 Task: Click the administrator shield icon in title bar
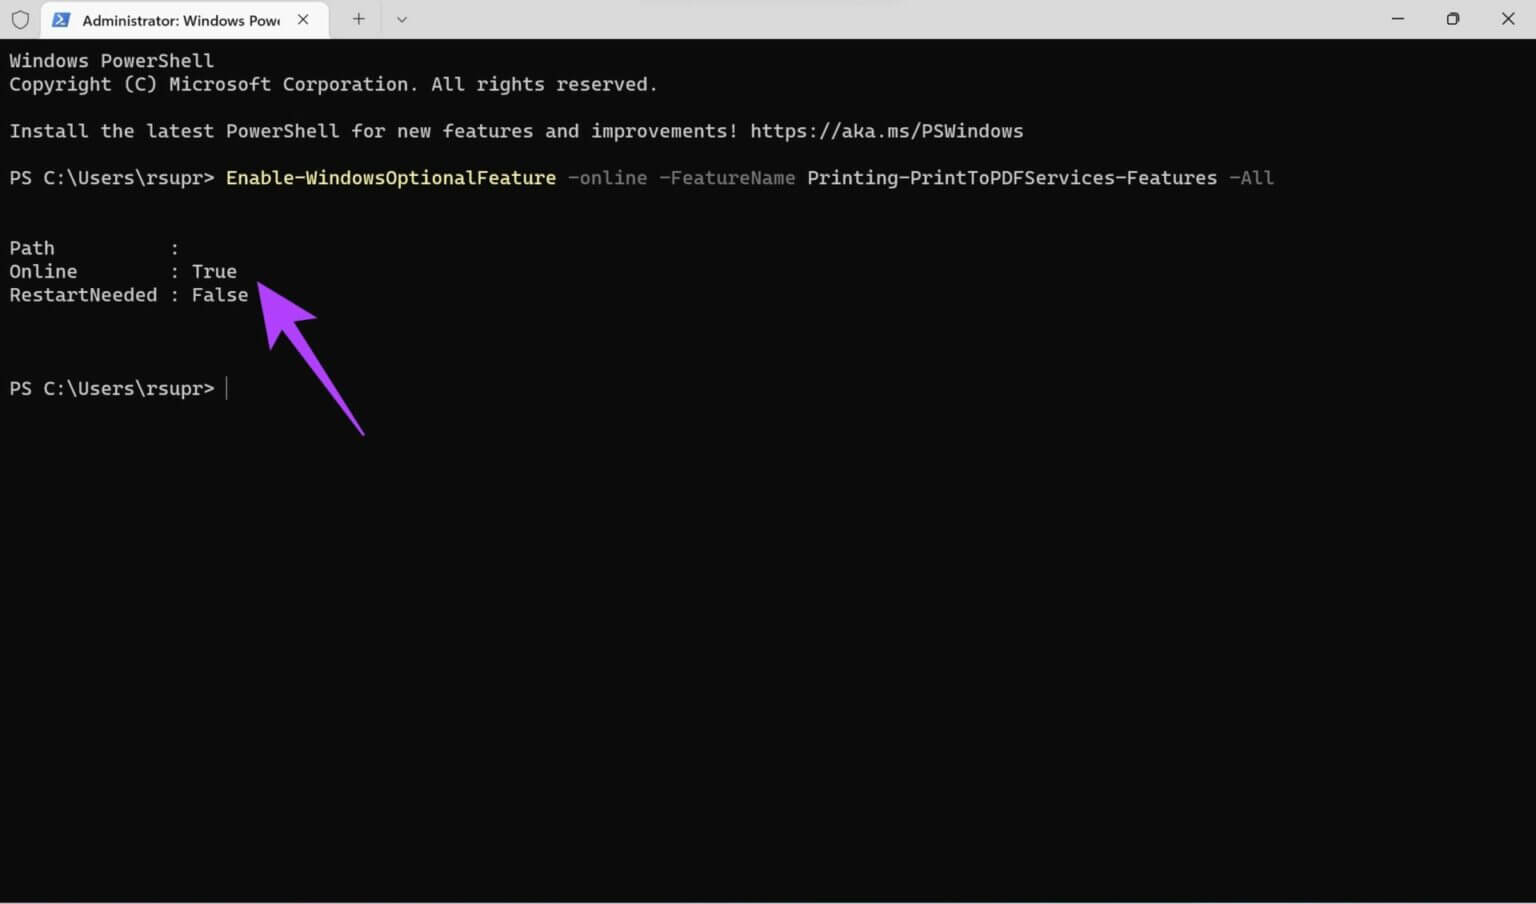click(20, 19)
